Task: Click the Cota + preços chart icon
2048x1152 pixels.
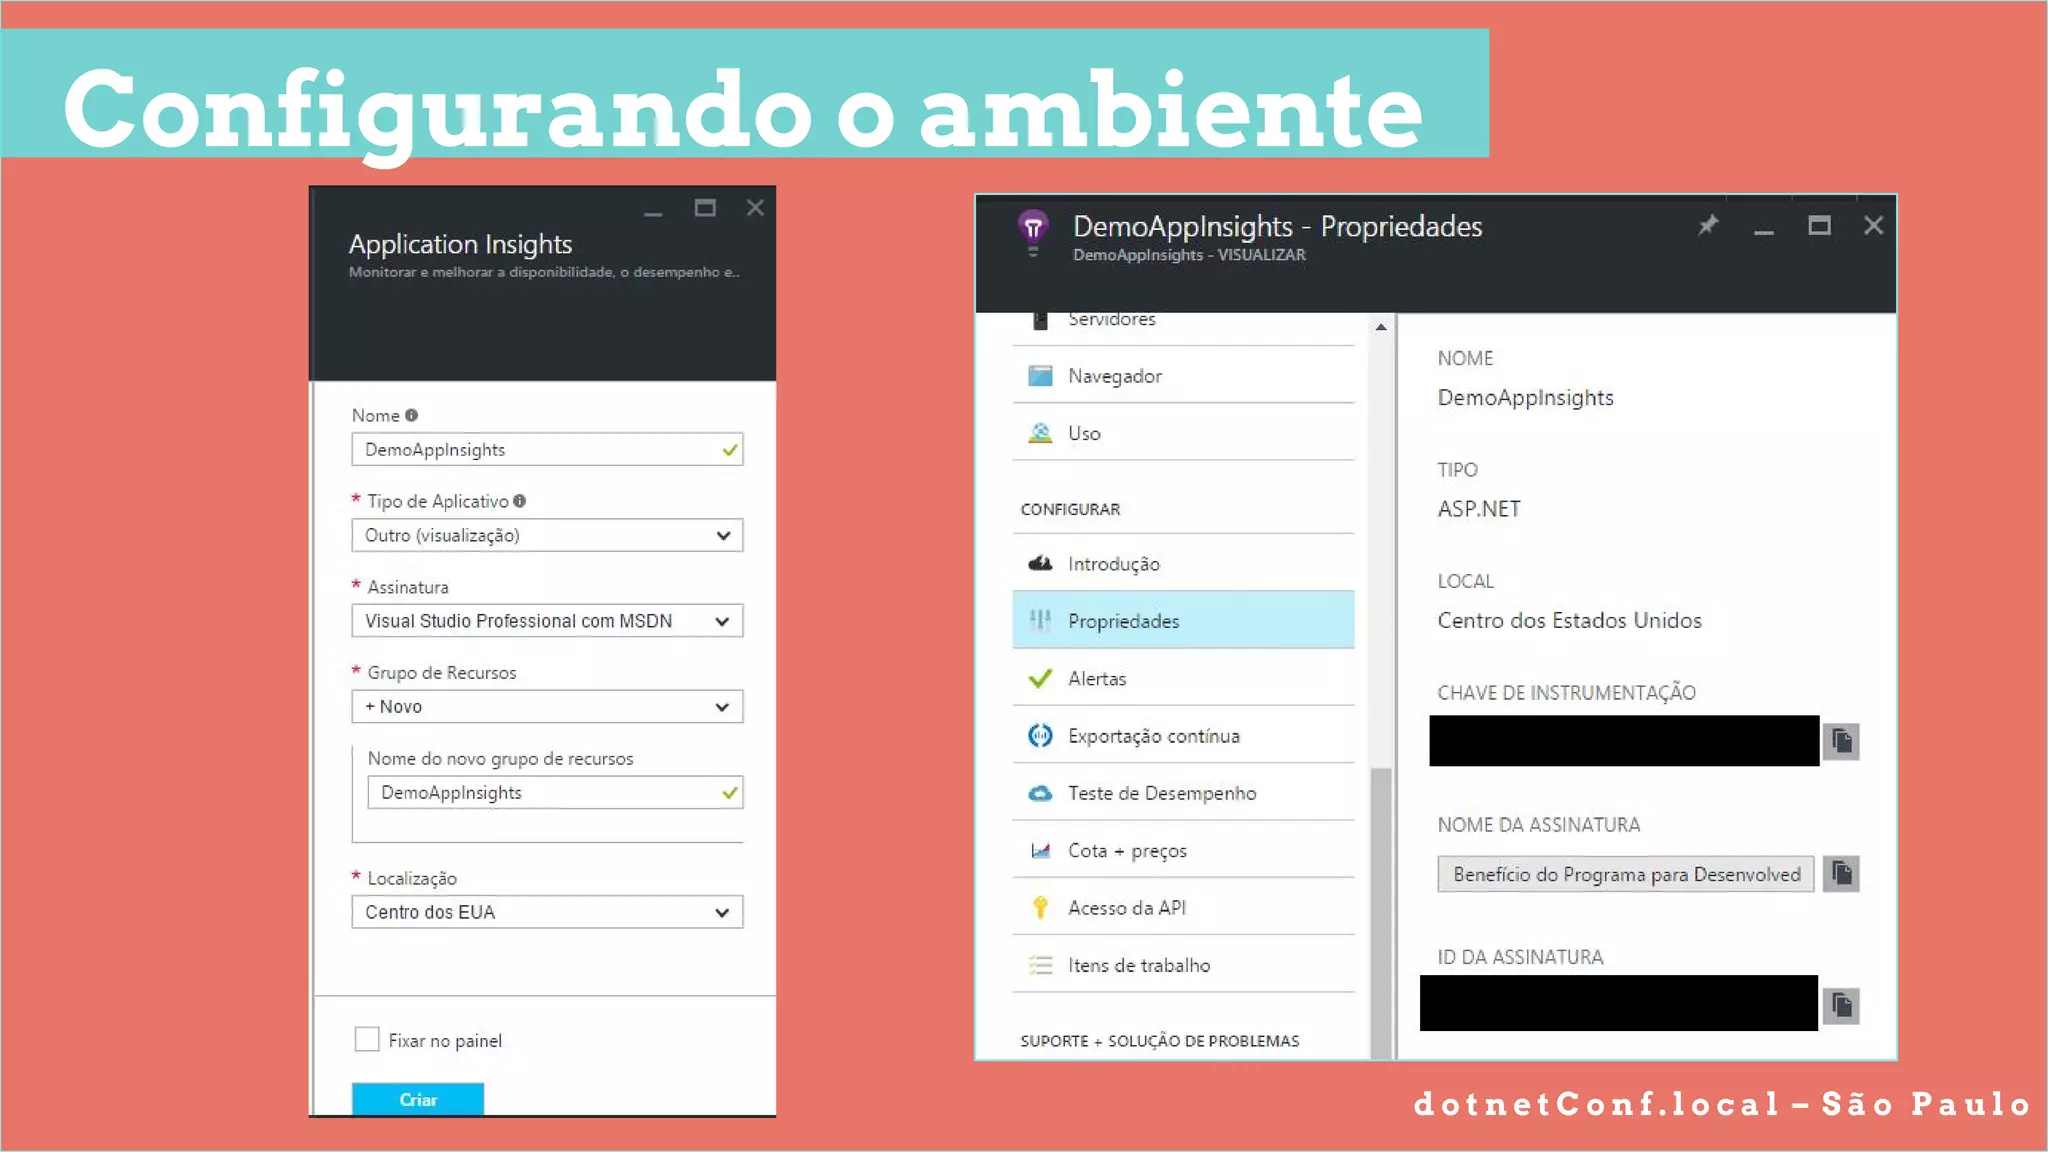Action: (1040, 850)
